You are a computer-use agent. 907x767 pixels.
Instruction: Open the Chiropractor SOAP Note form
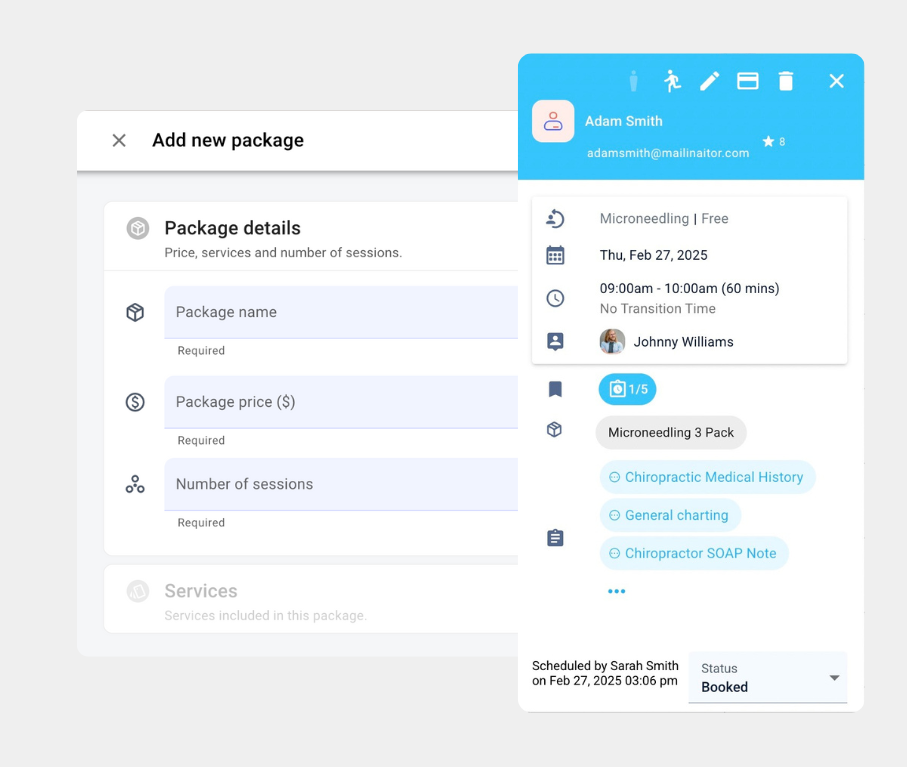coord(694,553)
